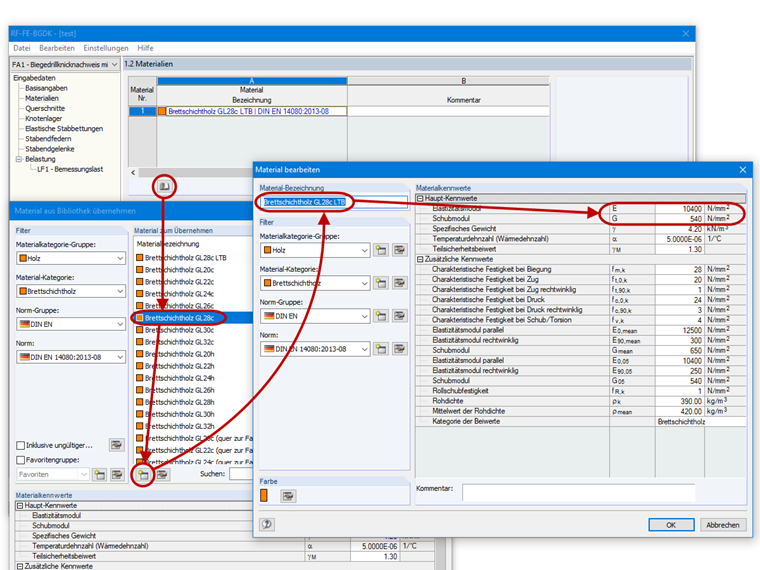
Task: Edit the Norm in Material bearbeiten dialog
Action: (x=399, y=349)
